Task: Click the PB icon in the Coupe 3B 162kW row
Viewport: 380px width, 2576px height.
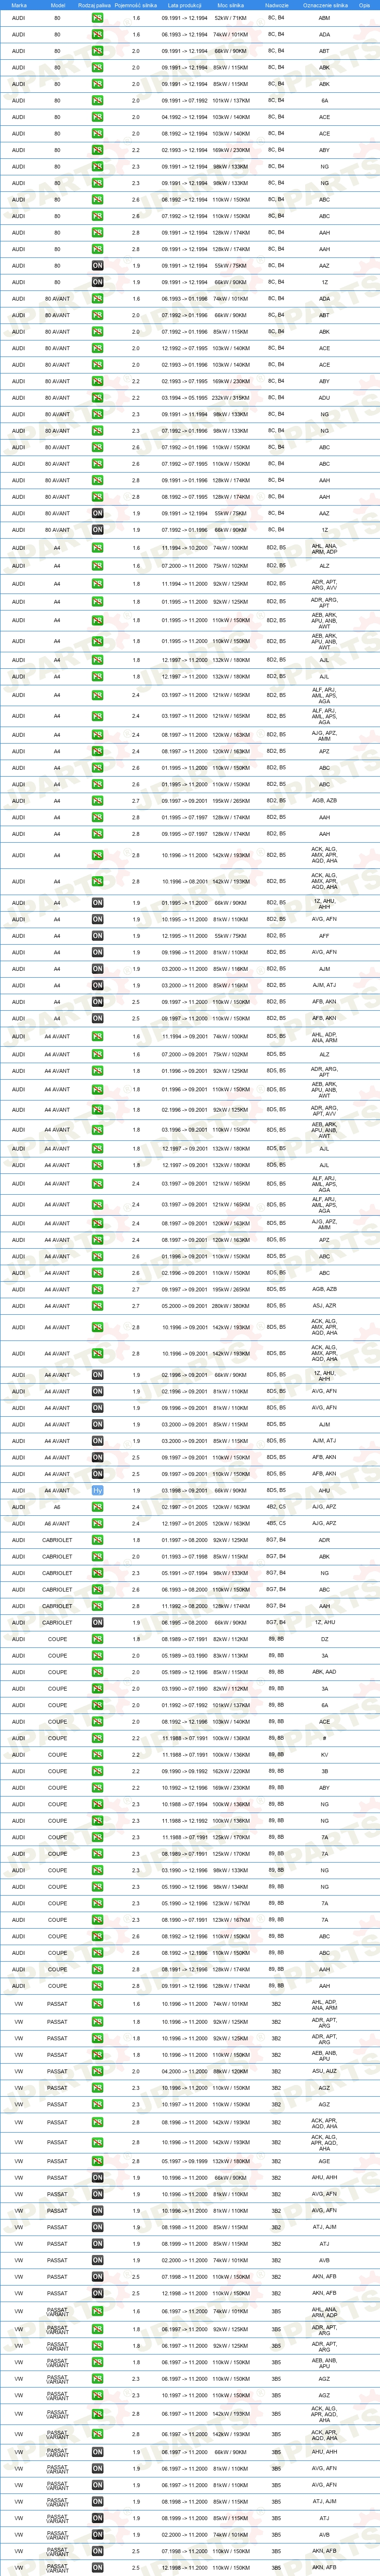Action: [97, 1771]
